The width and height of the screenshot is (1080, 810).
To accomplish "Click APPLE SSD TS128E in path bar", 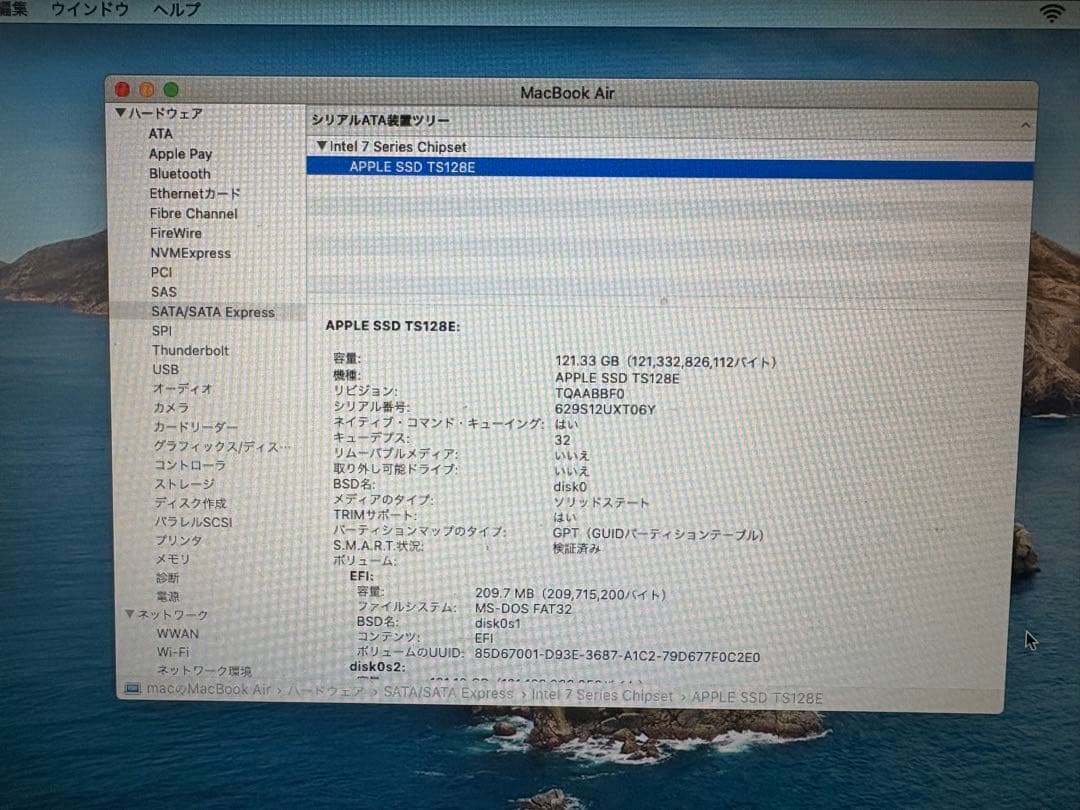I will [x=757, y=697].
